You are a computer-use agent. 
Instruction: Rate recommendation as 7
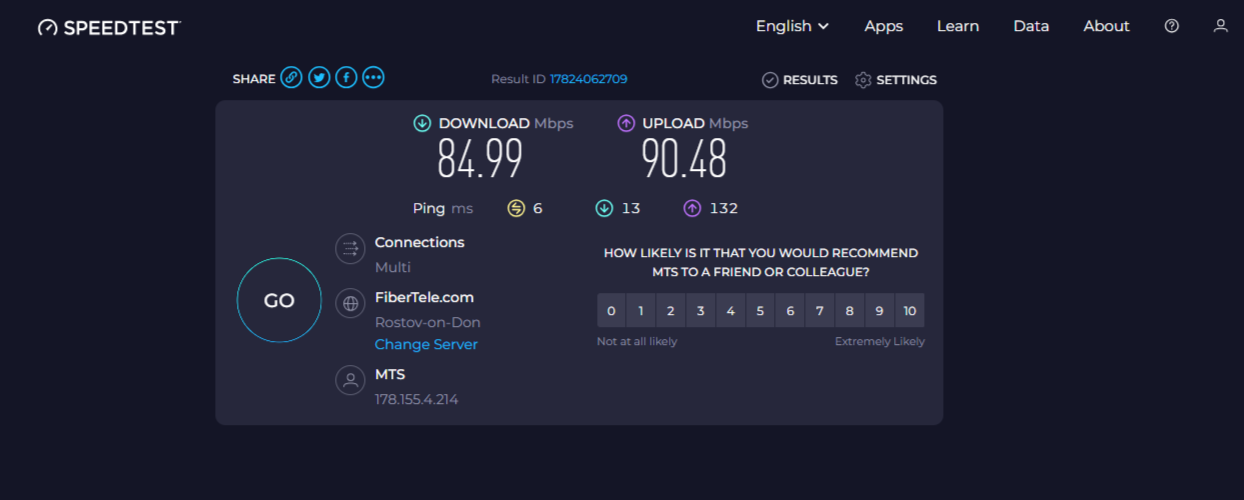point(819,311)
